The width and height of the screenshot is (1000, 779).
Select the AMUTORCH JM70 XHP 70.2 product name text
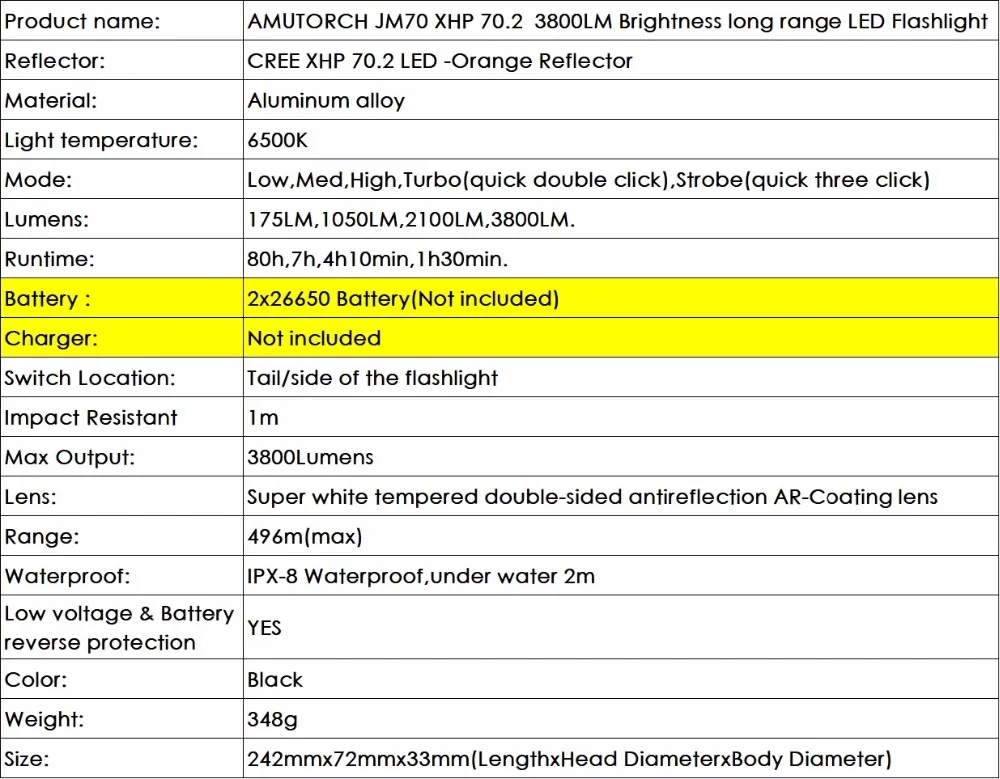[x=617, y=22]
